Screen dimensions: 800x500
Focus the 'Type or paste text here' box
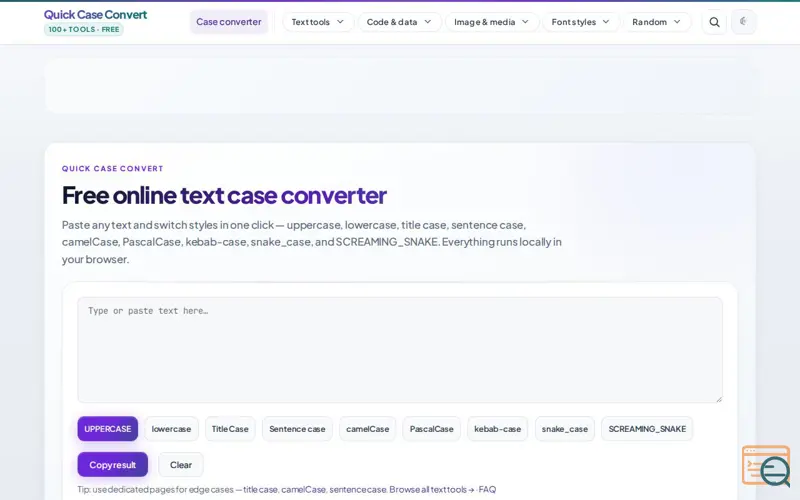pyautogui.click(x=400, y=350)
